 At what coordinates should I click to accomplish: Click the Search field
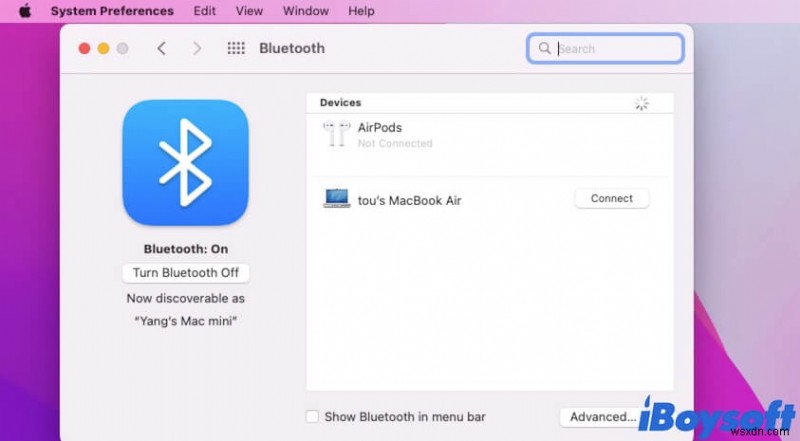tap(605, 48)
